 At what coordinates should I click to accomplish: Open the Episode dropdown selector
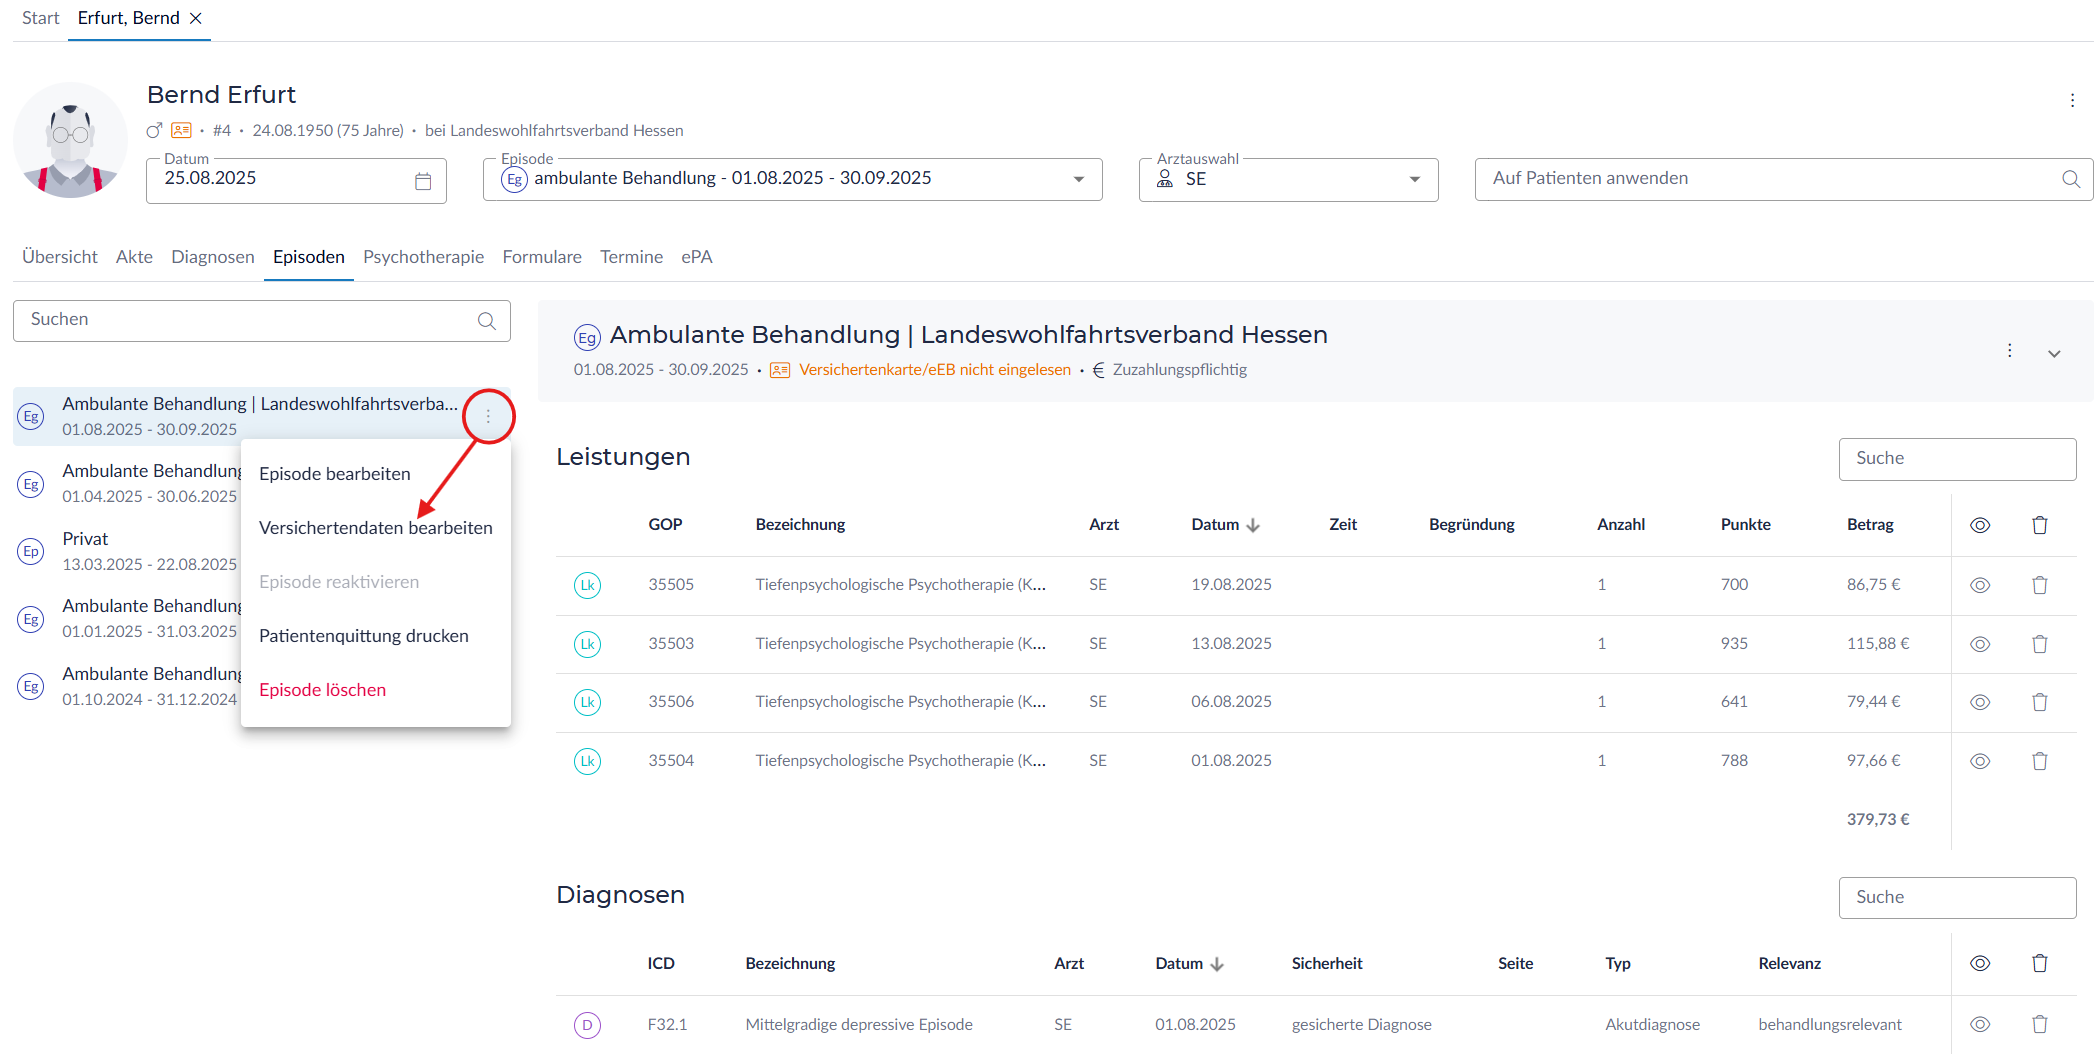[1078, 180]
